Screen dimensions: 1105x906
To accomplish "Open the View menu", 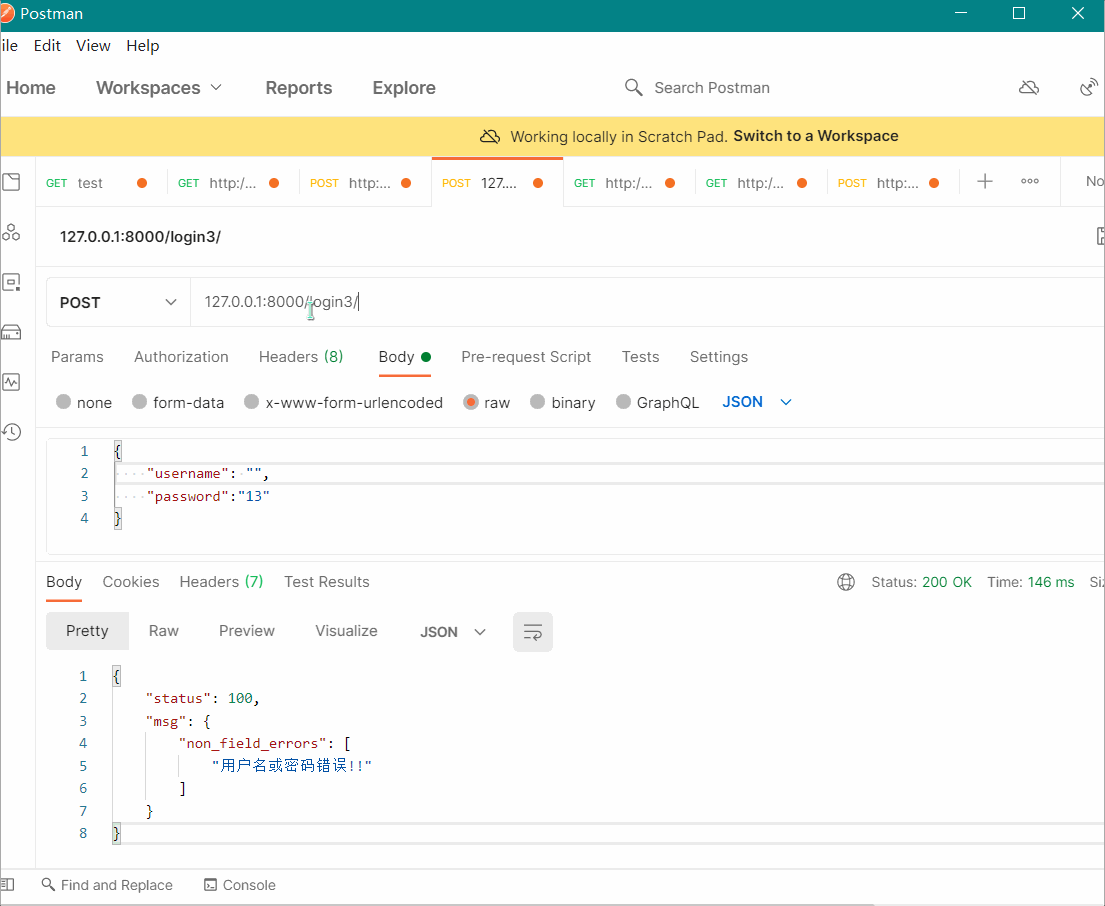I will click(93, 46).
